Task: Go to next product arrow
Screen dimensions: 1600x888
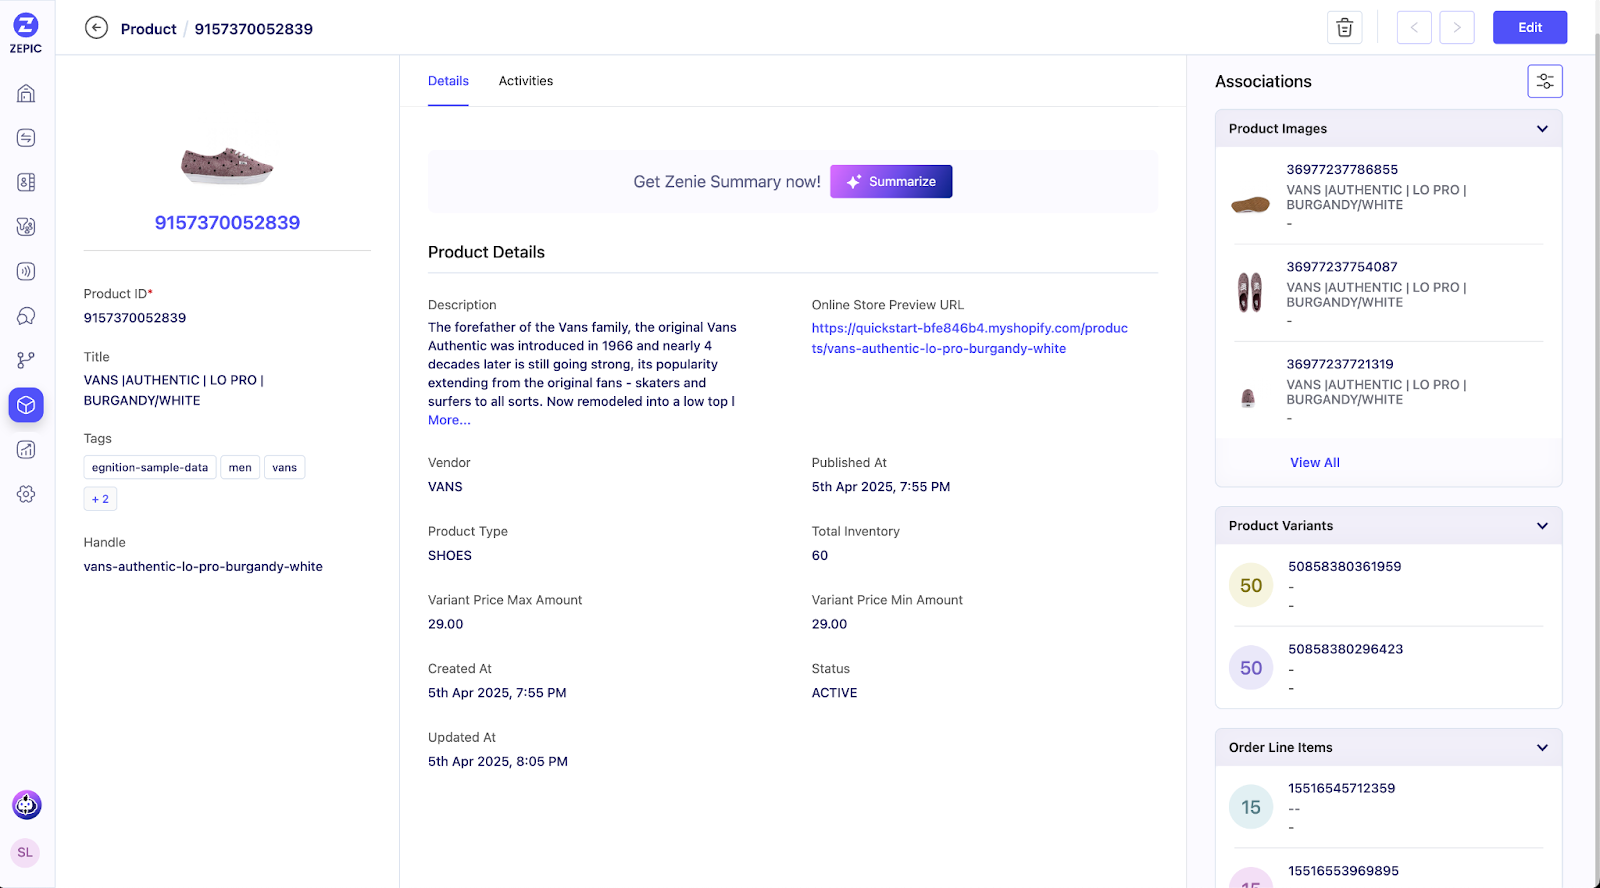Action: pos(1457,28)
